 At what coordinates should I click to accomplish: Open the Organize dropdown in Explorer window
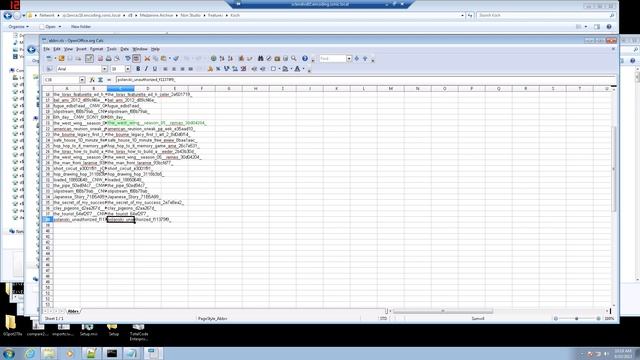19,27
